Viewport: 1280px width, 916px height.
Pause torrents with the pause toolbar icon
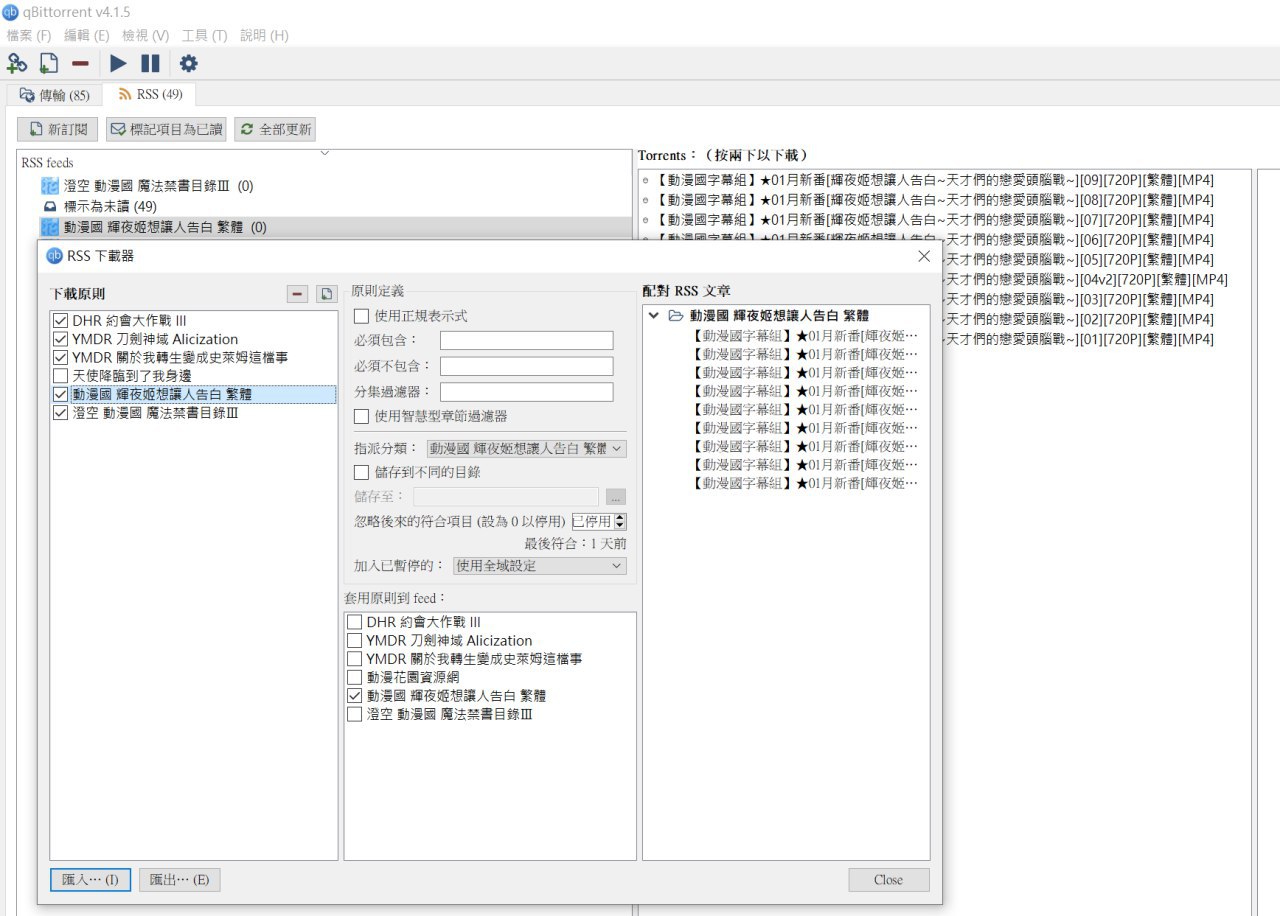(x=150, y=64)
